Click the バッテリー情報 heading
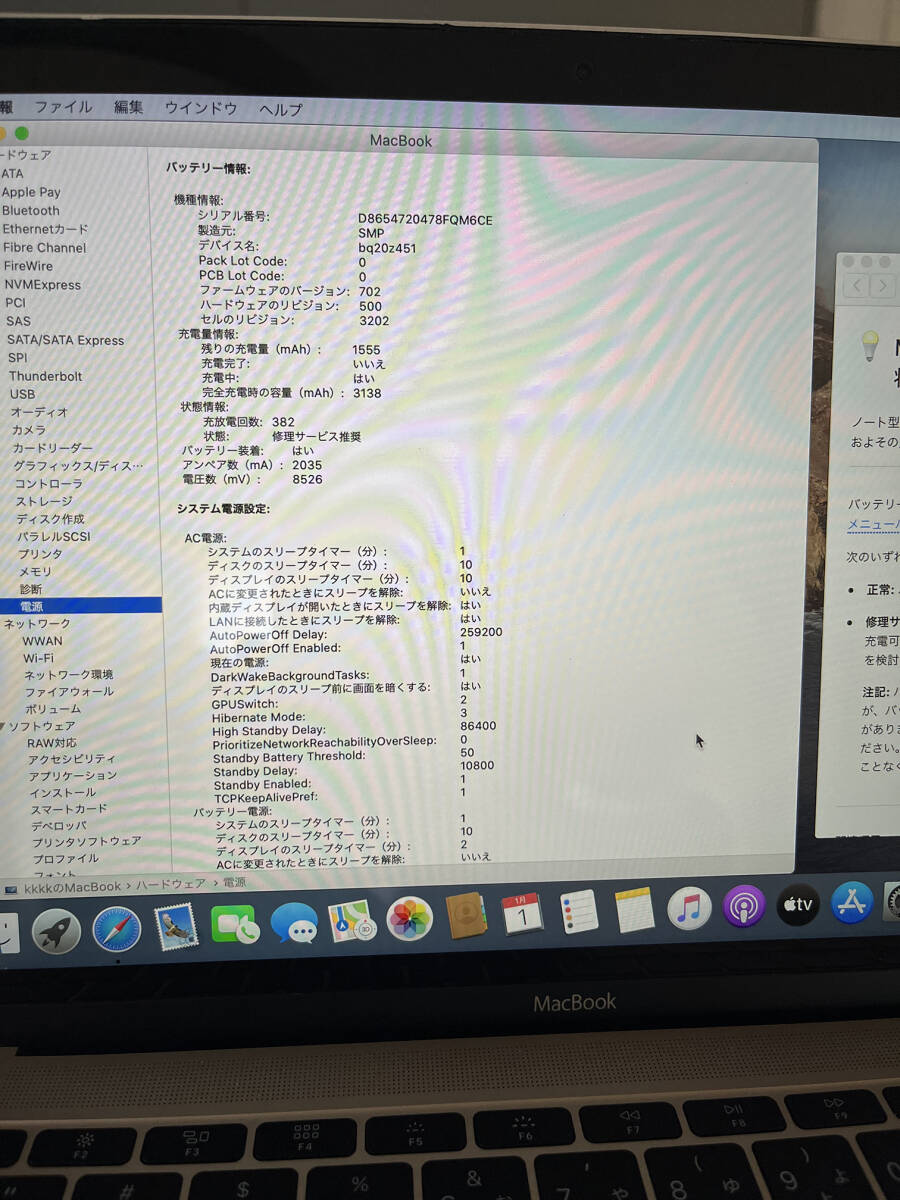The width and height of the screenshot is (900, 1200). [208, 168]
